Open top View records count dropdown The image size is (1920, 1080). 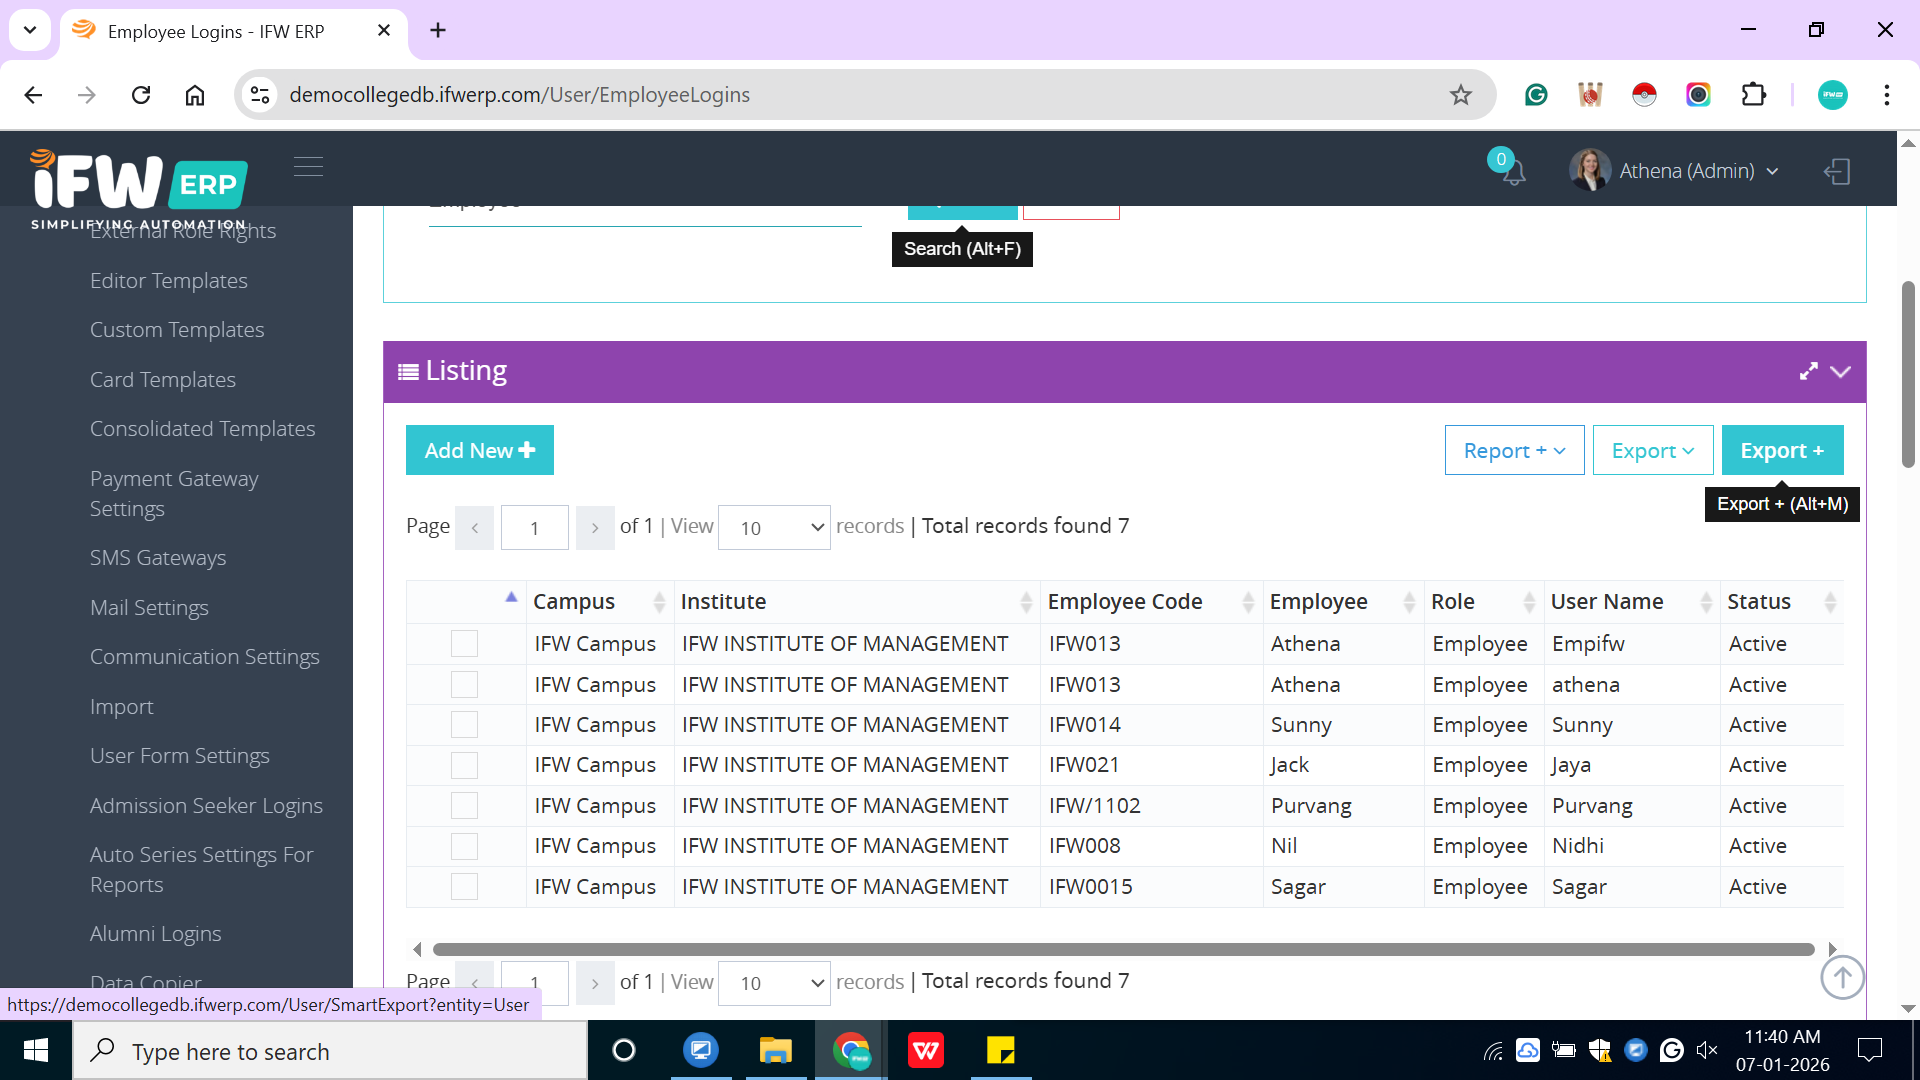[774, 527]
